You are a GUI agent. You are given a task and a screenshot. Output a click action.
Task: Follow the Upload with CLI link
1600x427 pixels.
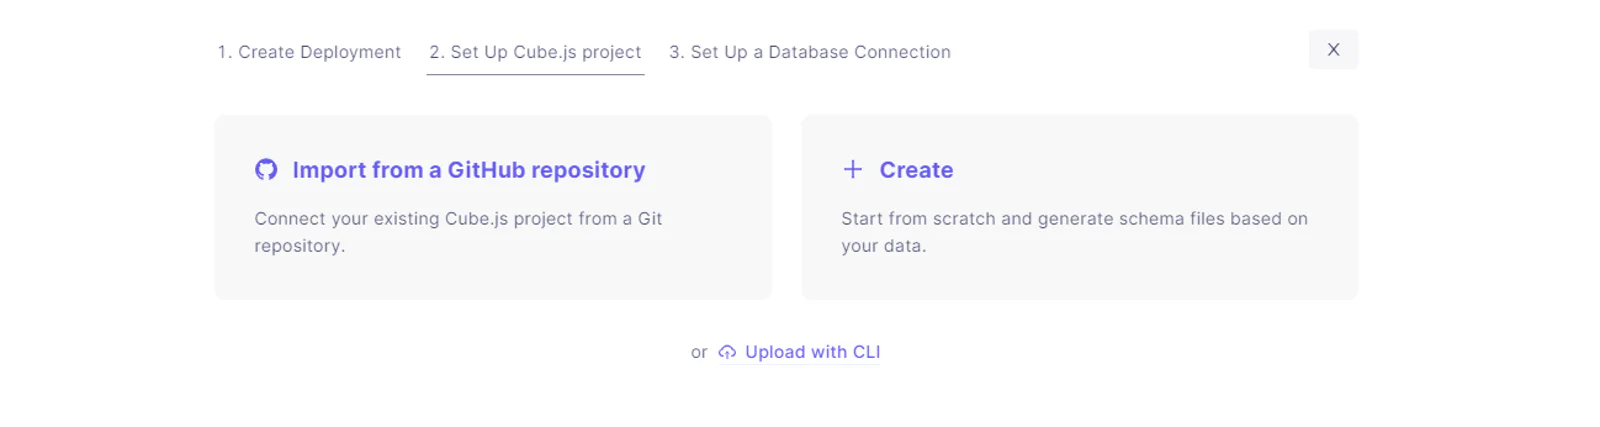coord(812,352)
